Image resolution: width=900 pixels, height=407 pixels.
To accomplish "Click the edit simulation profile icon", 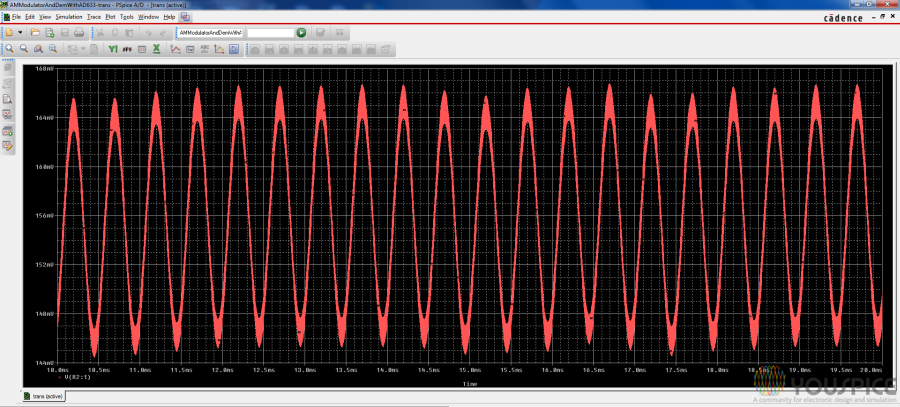I will tap(321, 33).
